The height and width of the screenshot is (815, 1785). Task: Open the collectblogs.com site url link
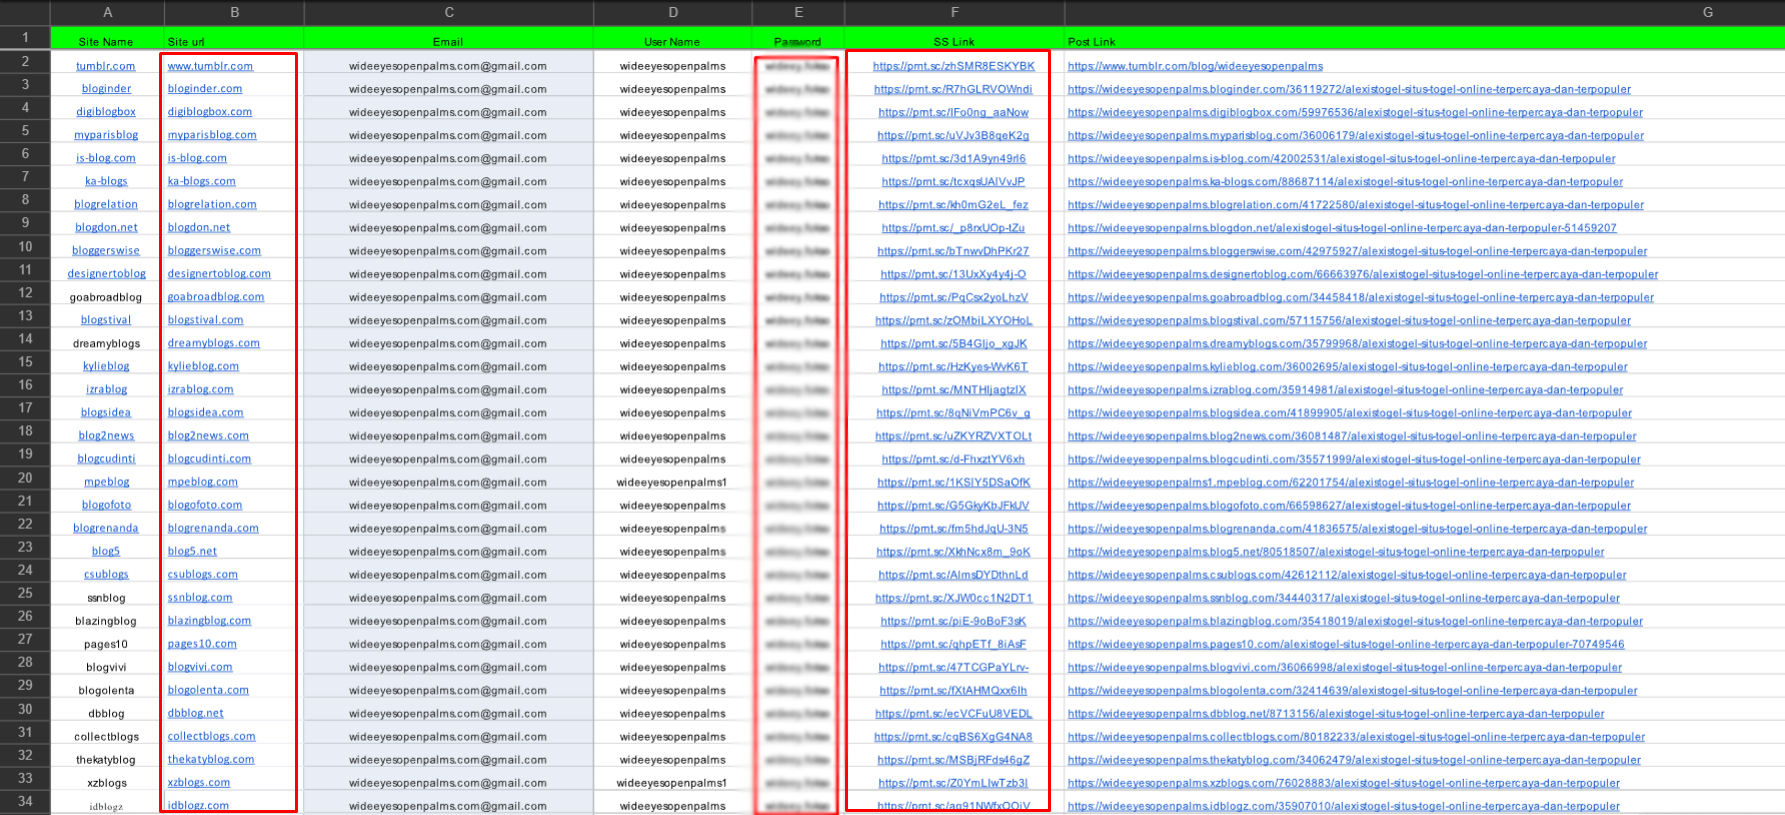pos(211,736)
